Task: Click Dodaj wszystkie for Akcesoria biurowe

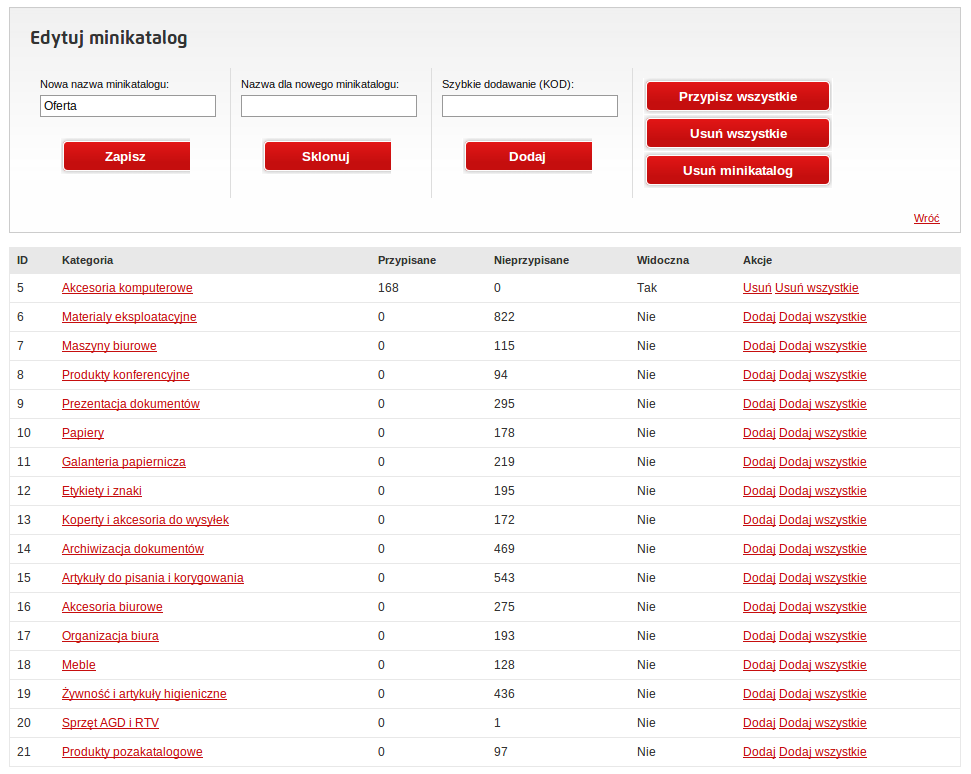Action: [x=822, y=607]
